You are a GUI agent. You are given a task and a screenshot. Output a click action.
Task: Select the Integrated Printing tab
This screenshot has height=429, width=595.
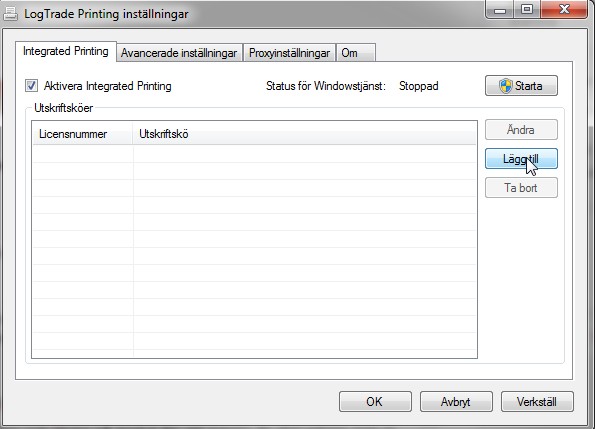pos(66,52)
